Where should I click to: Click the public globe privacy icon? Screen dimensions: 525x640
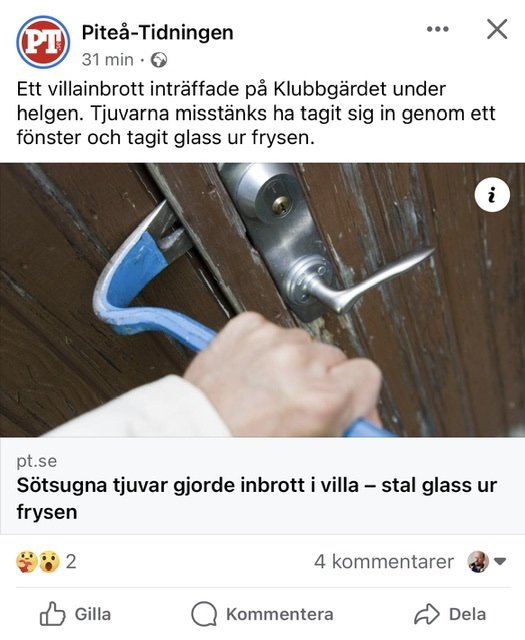pos(159,60)
